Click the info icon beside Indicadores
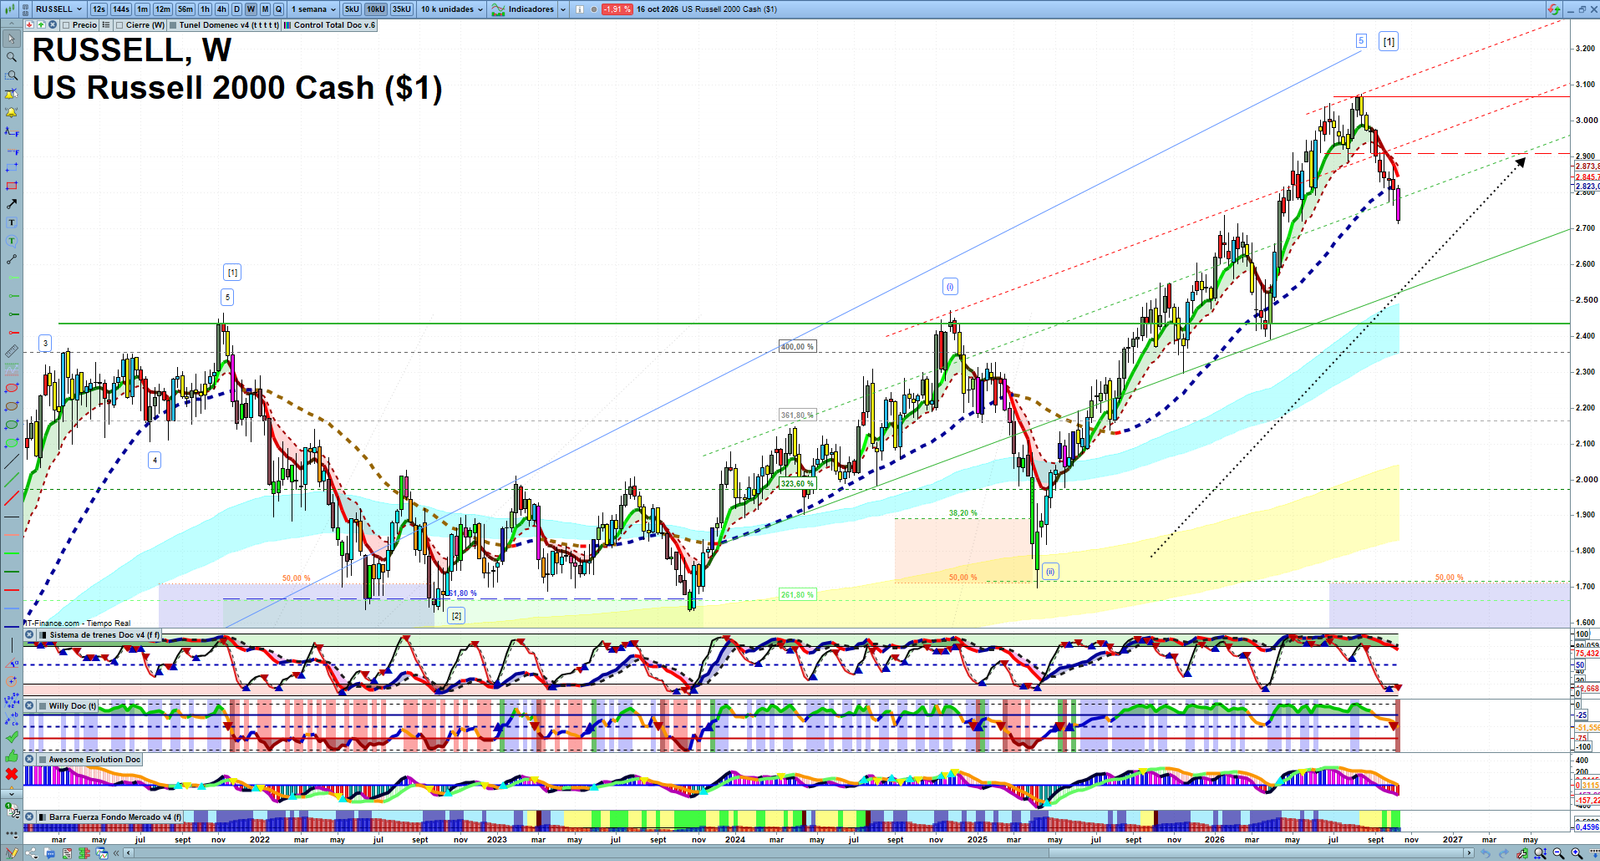Image resolution: width=1600 pixels, height=861 pixels. [579, 9]
